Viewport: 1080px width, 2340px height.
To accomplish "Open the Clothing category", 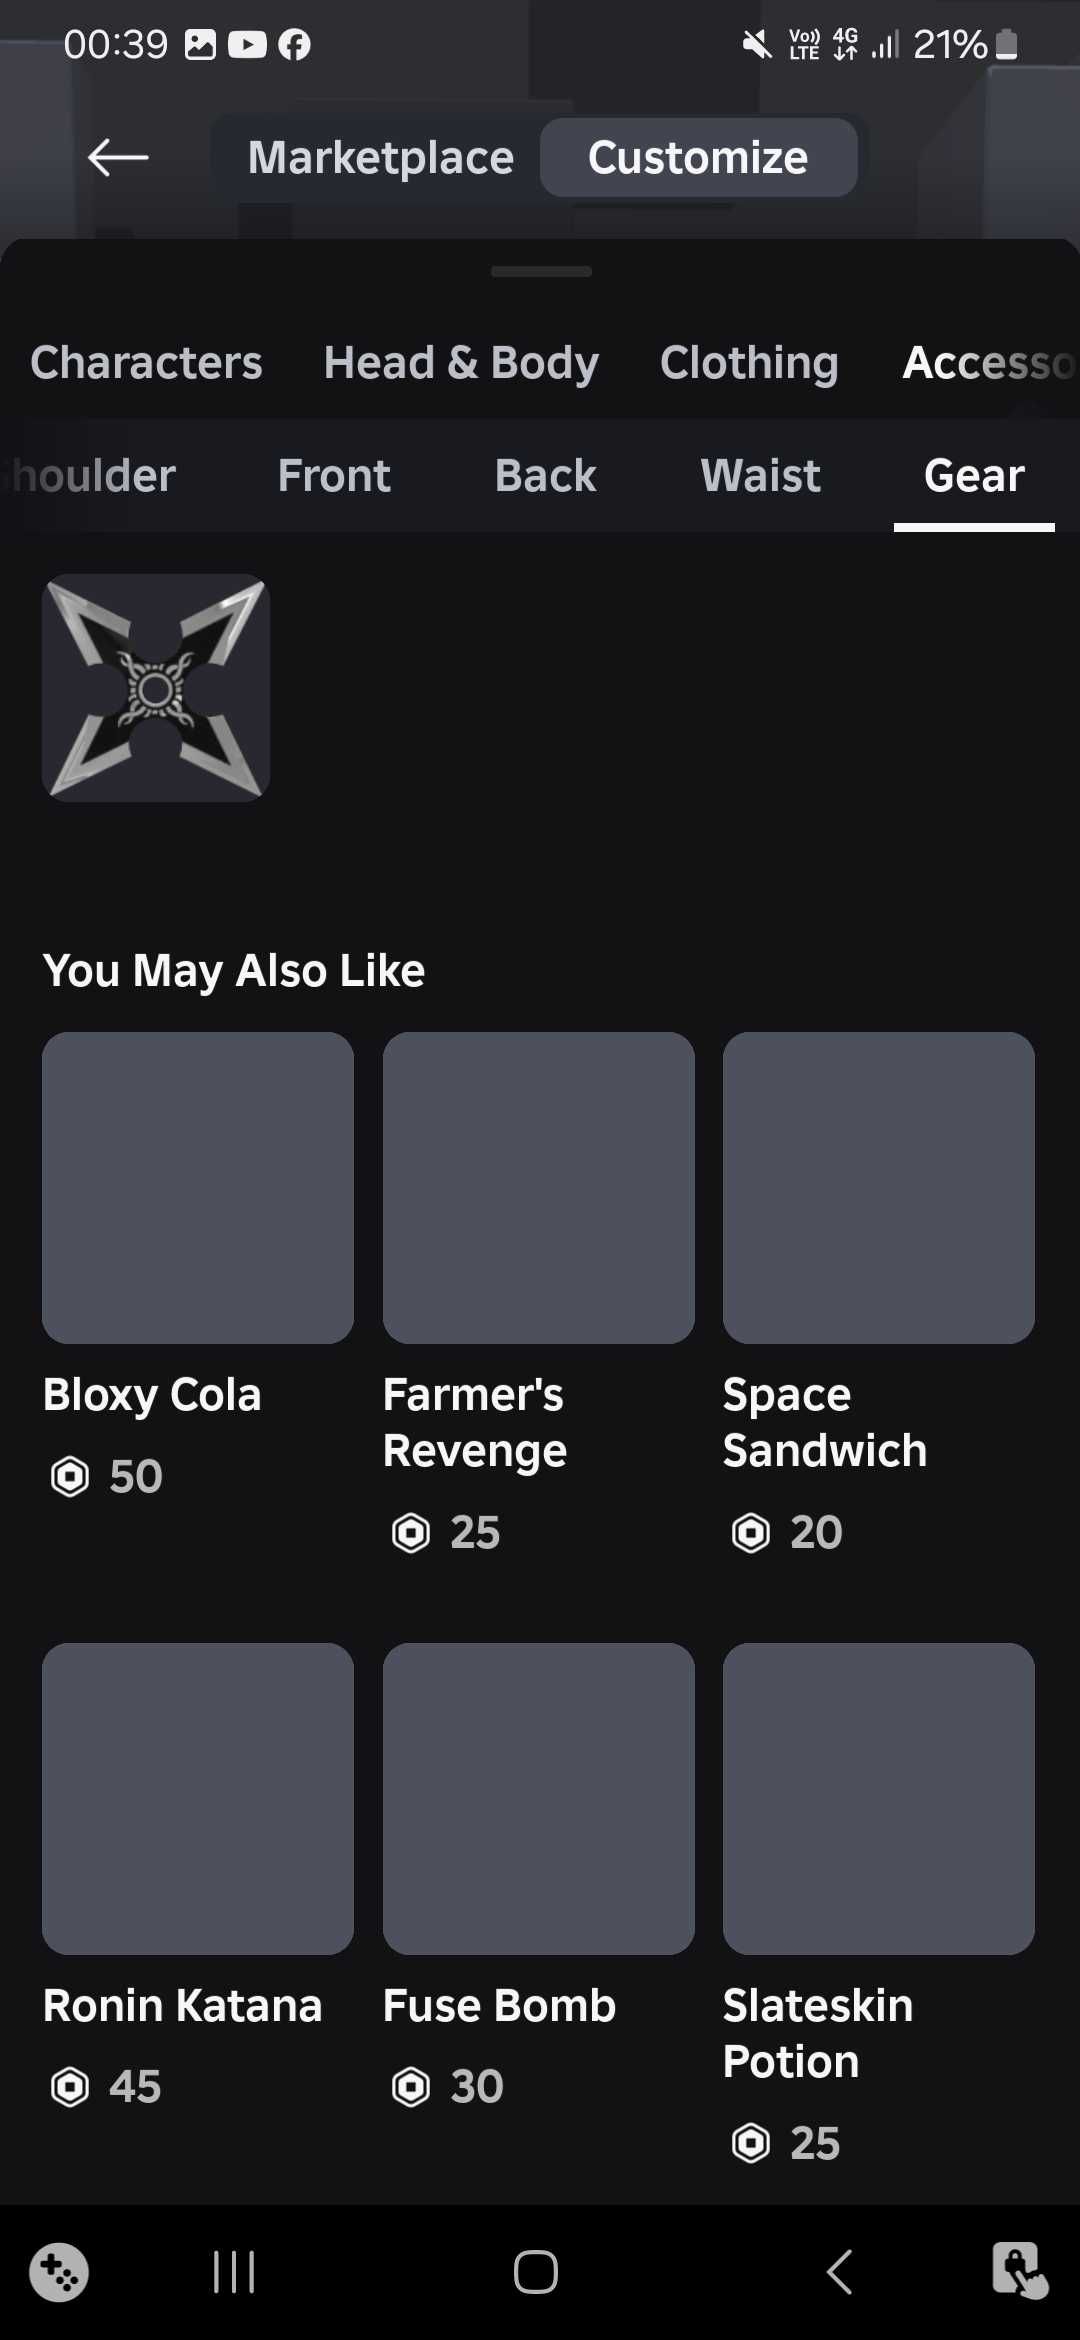I will pyautogui.click(x=749, y=362).
